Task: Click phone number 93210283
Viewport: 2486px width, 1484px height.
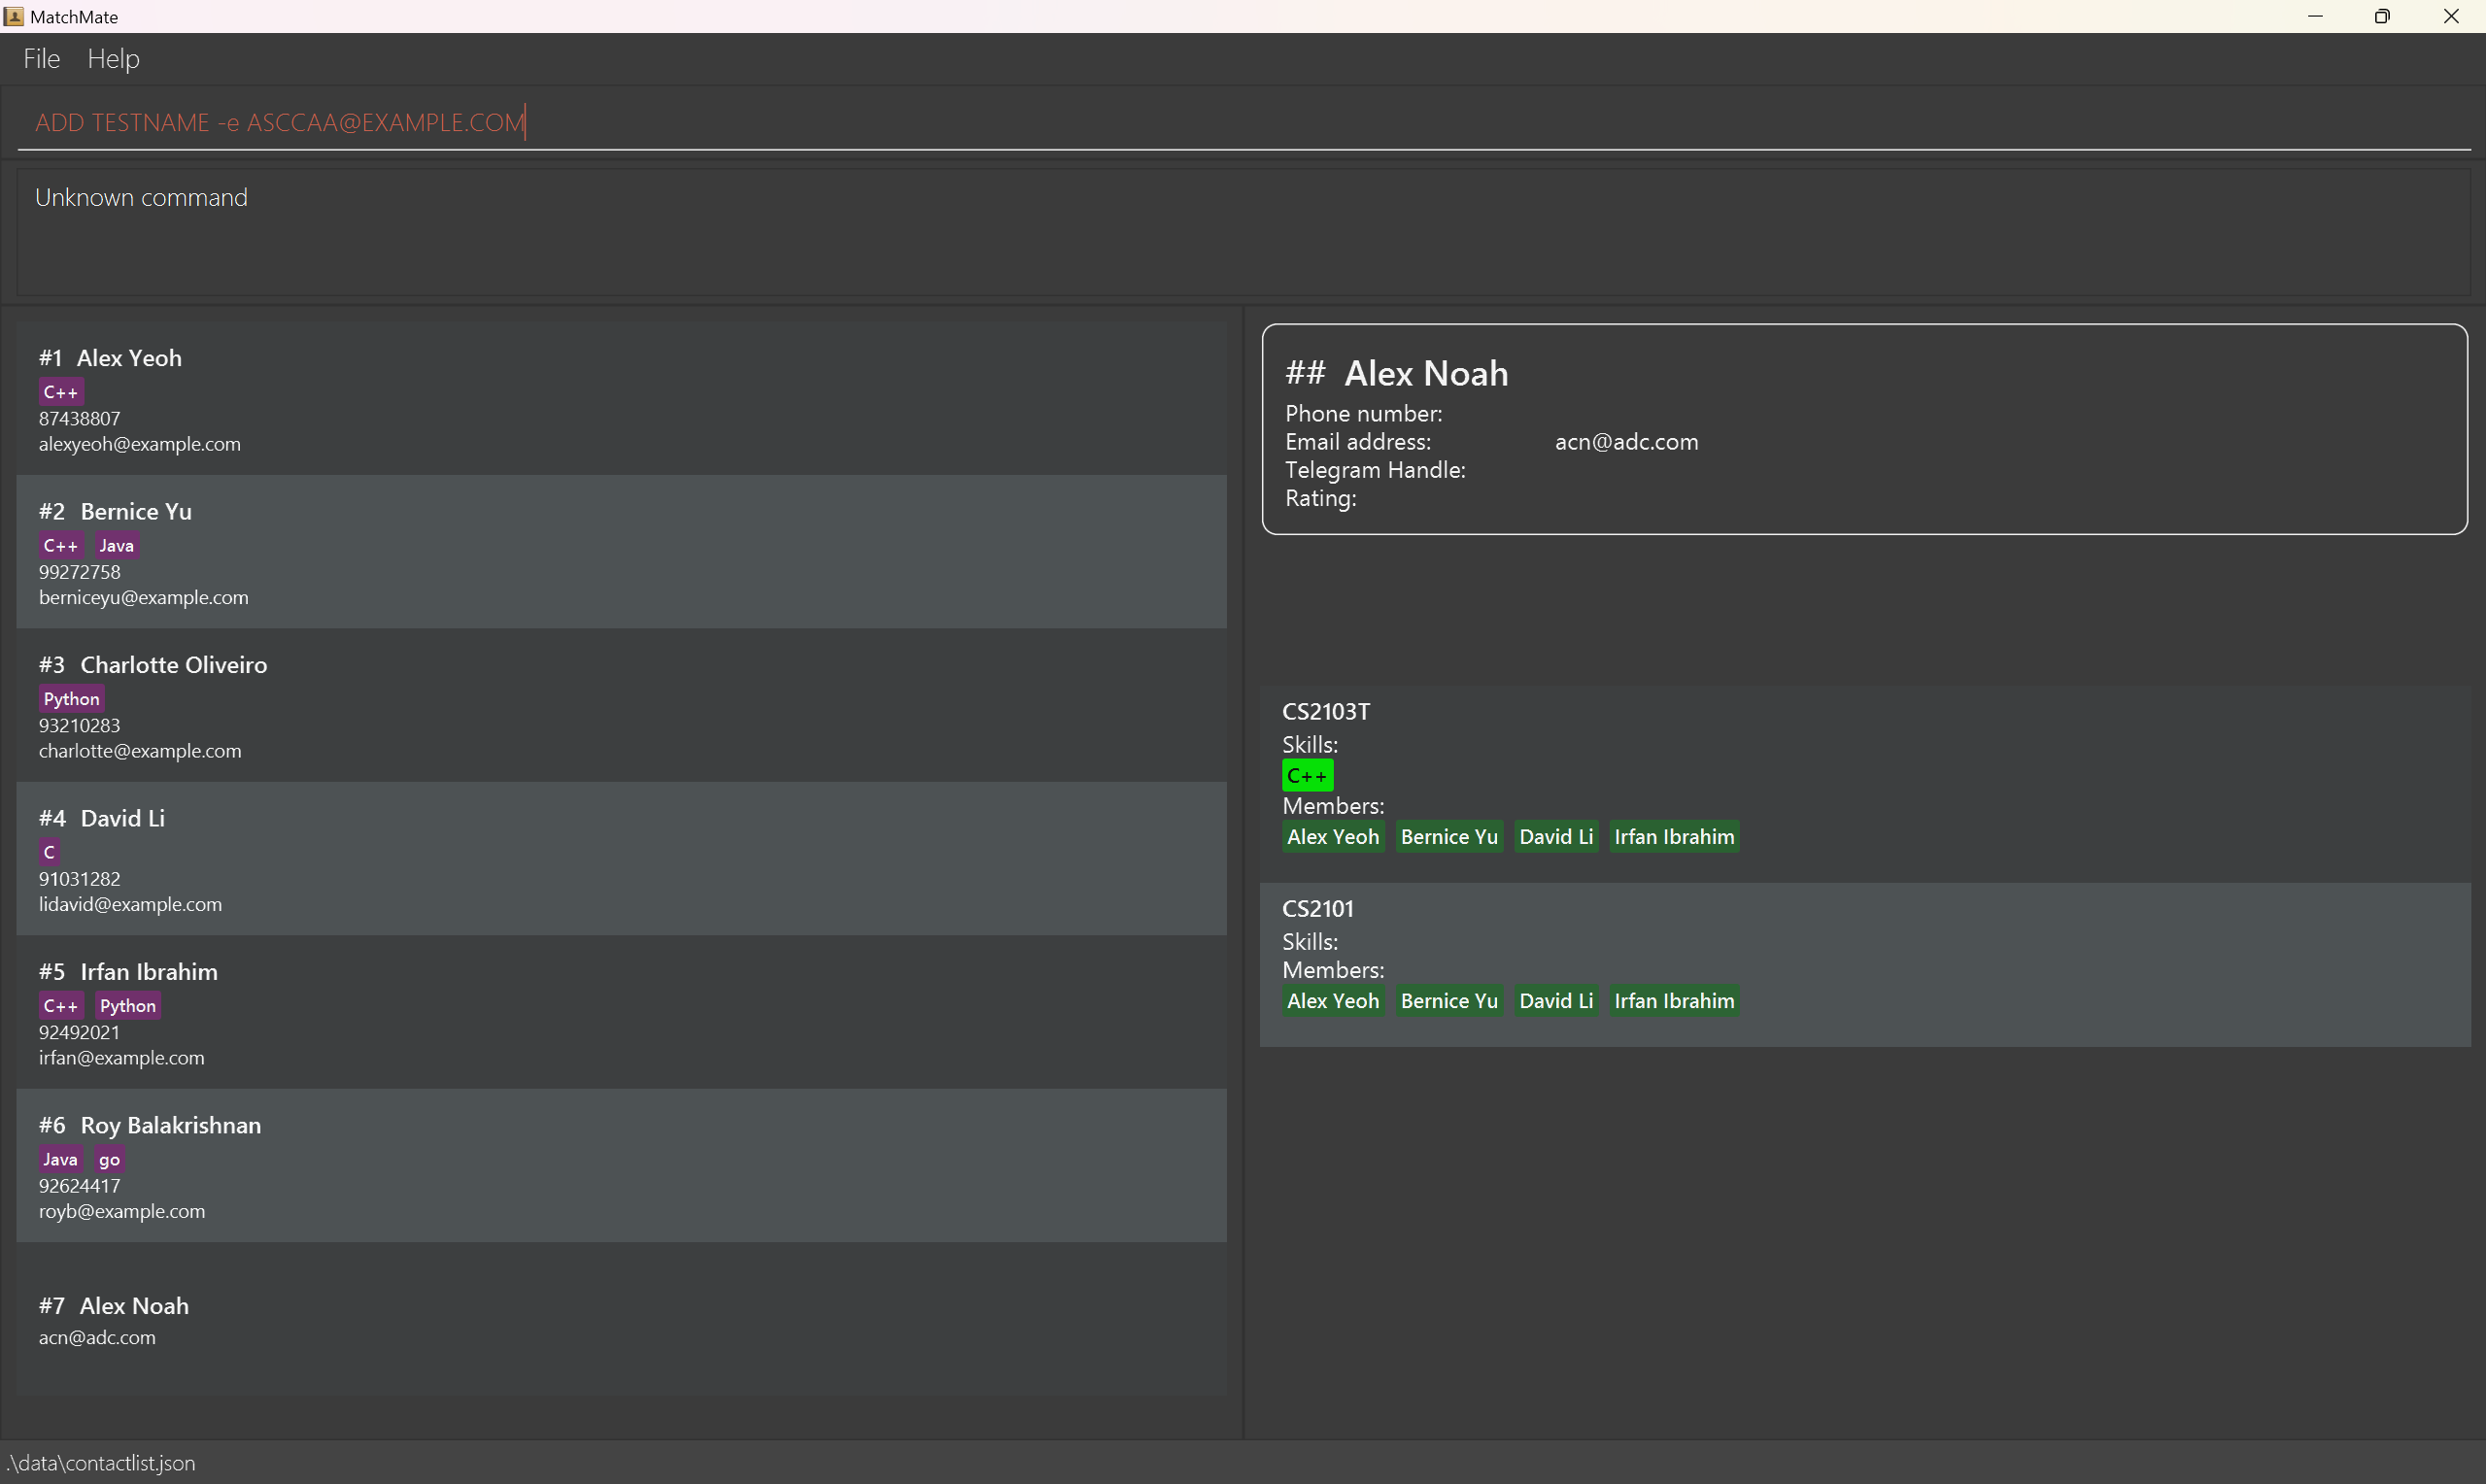Action: tap(80, 726)
